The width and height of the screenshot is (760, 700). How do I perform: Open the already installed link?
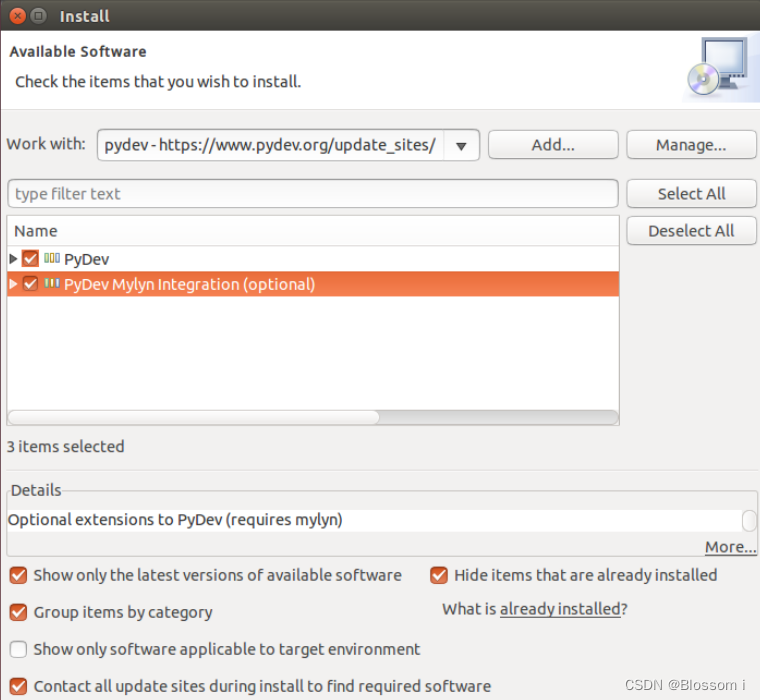[560, 609]
